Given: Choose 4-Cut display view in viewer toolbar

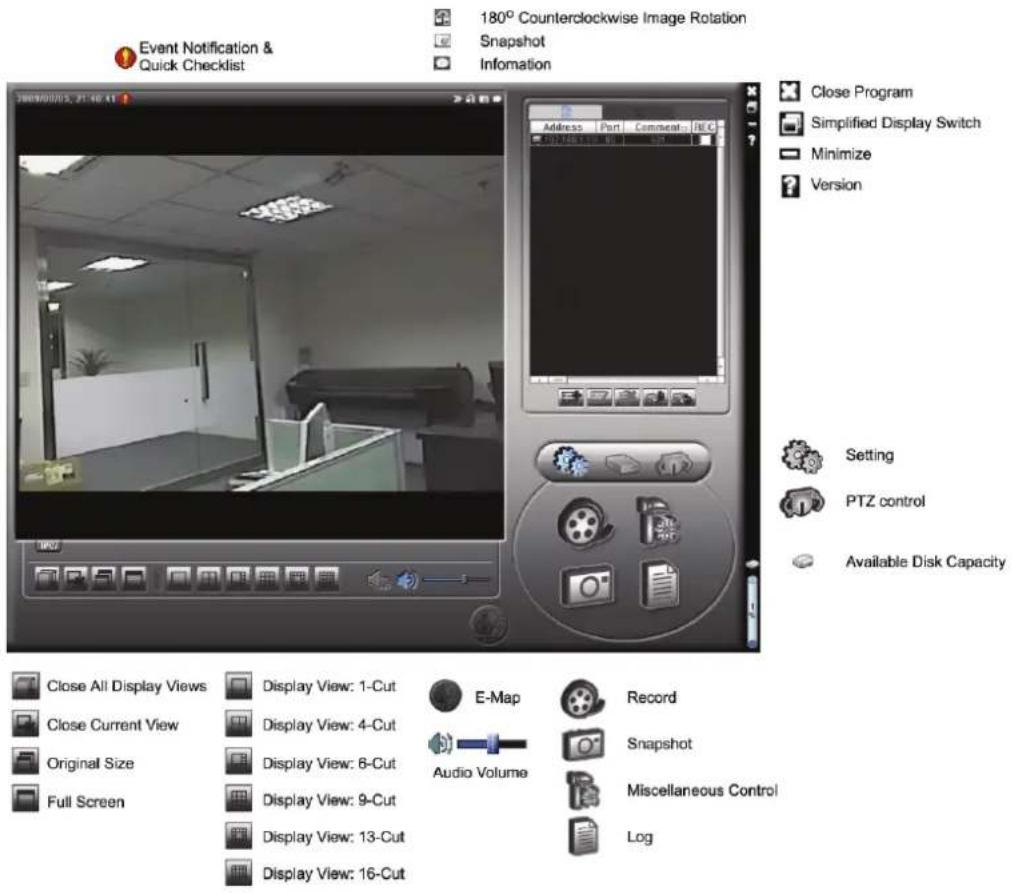Looking at the screenshot, I should tap(208, 578).
